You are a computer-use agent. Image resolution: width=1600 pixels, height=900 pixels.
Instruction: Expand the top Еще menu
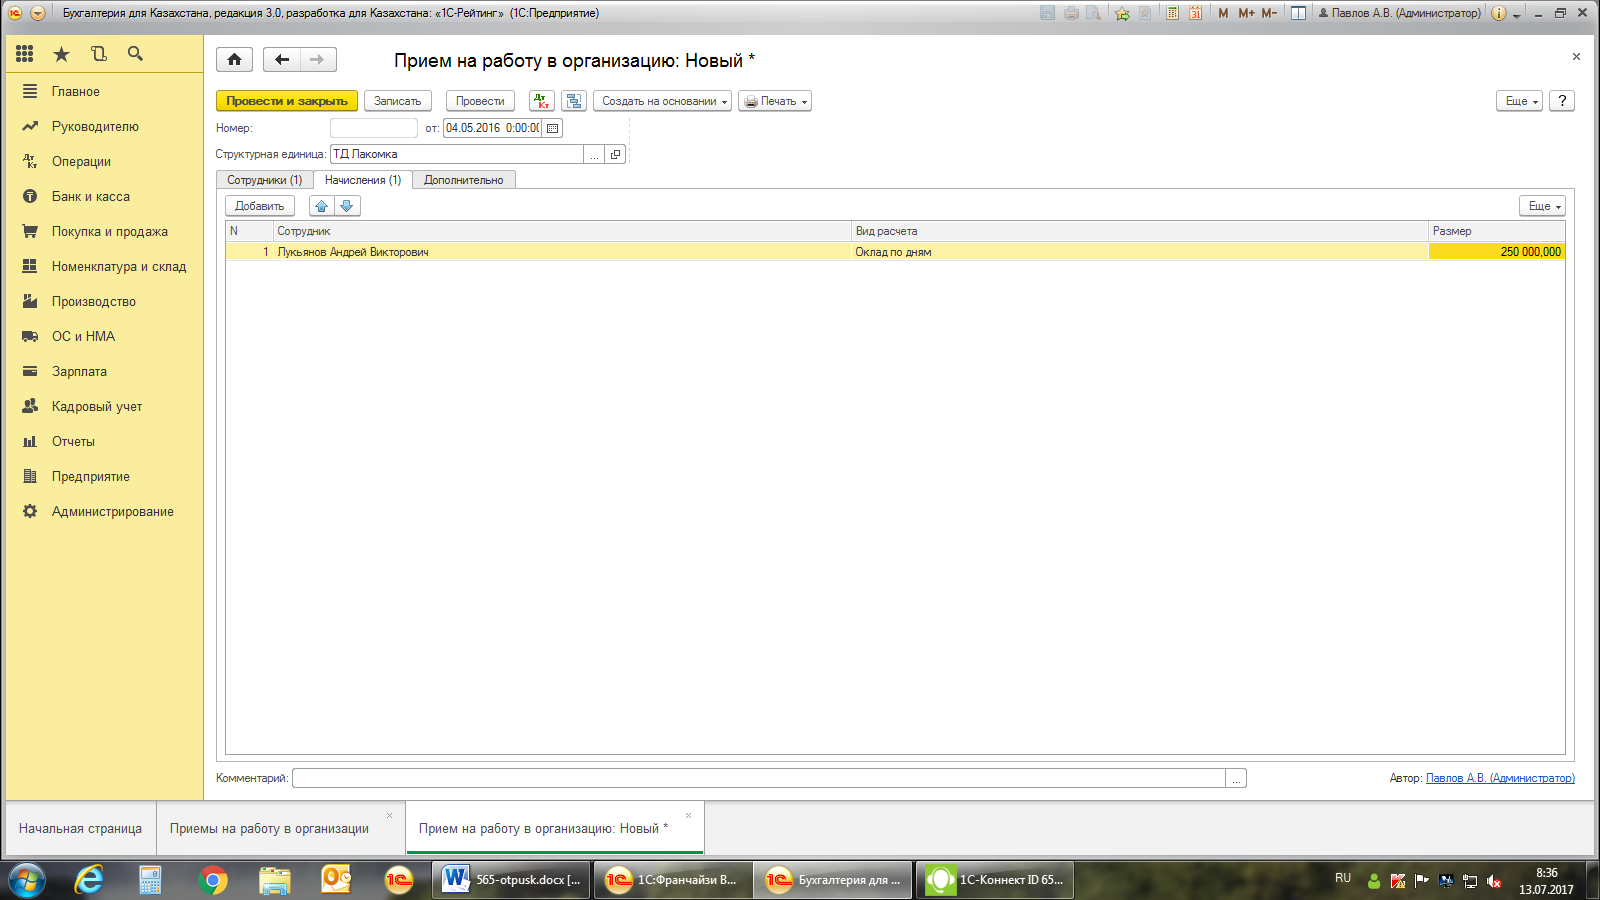1520,101
